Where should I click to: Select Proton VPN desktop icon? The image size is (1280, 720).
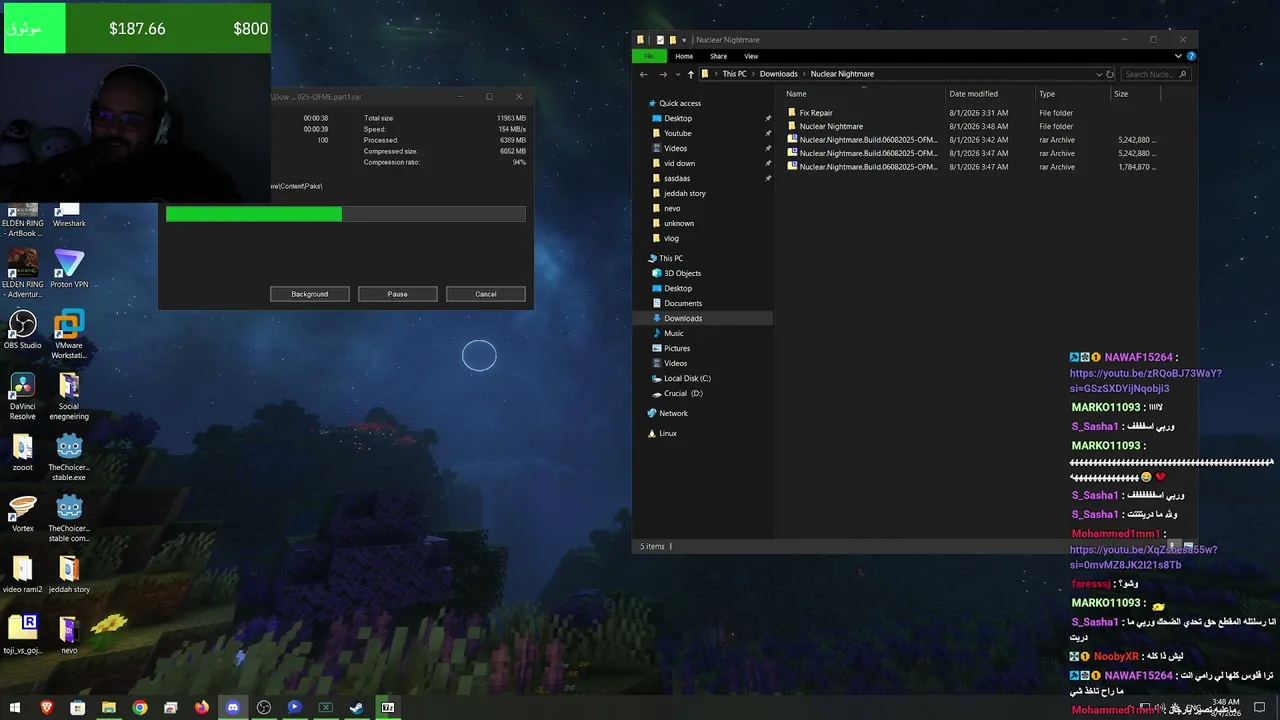coord(69,269)
